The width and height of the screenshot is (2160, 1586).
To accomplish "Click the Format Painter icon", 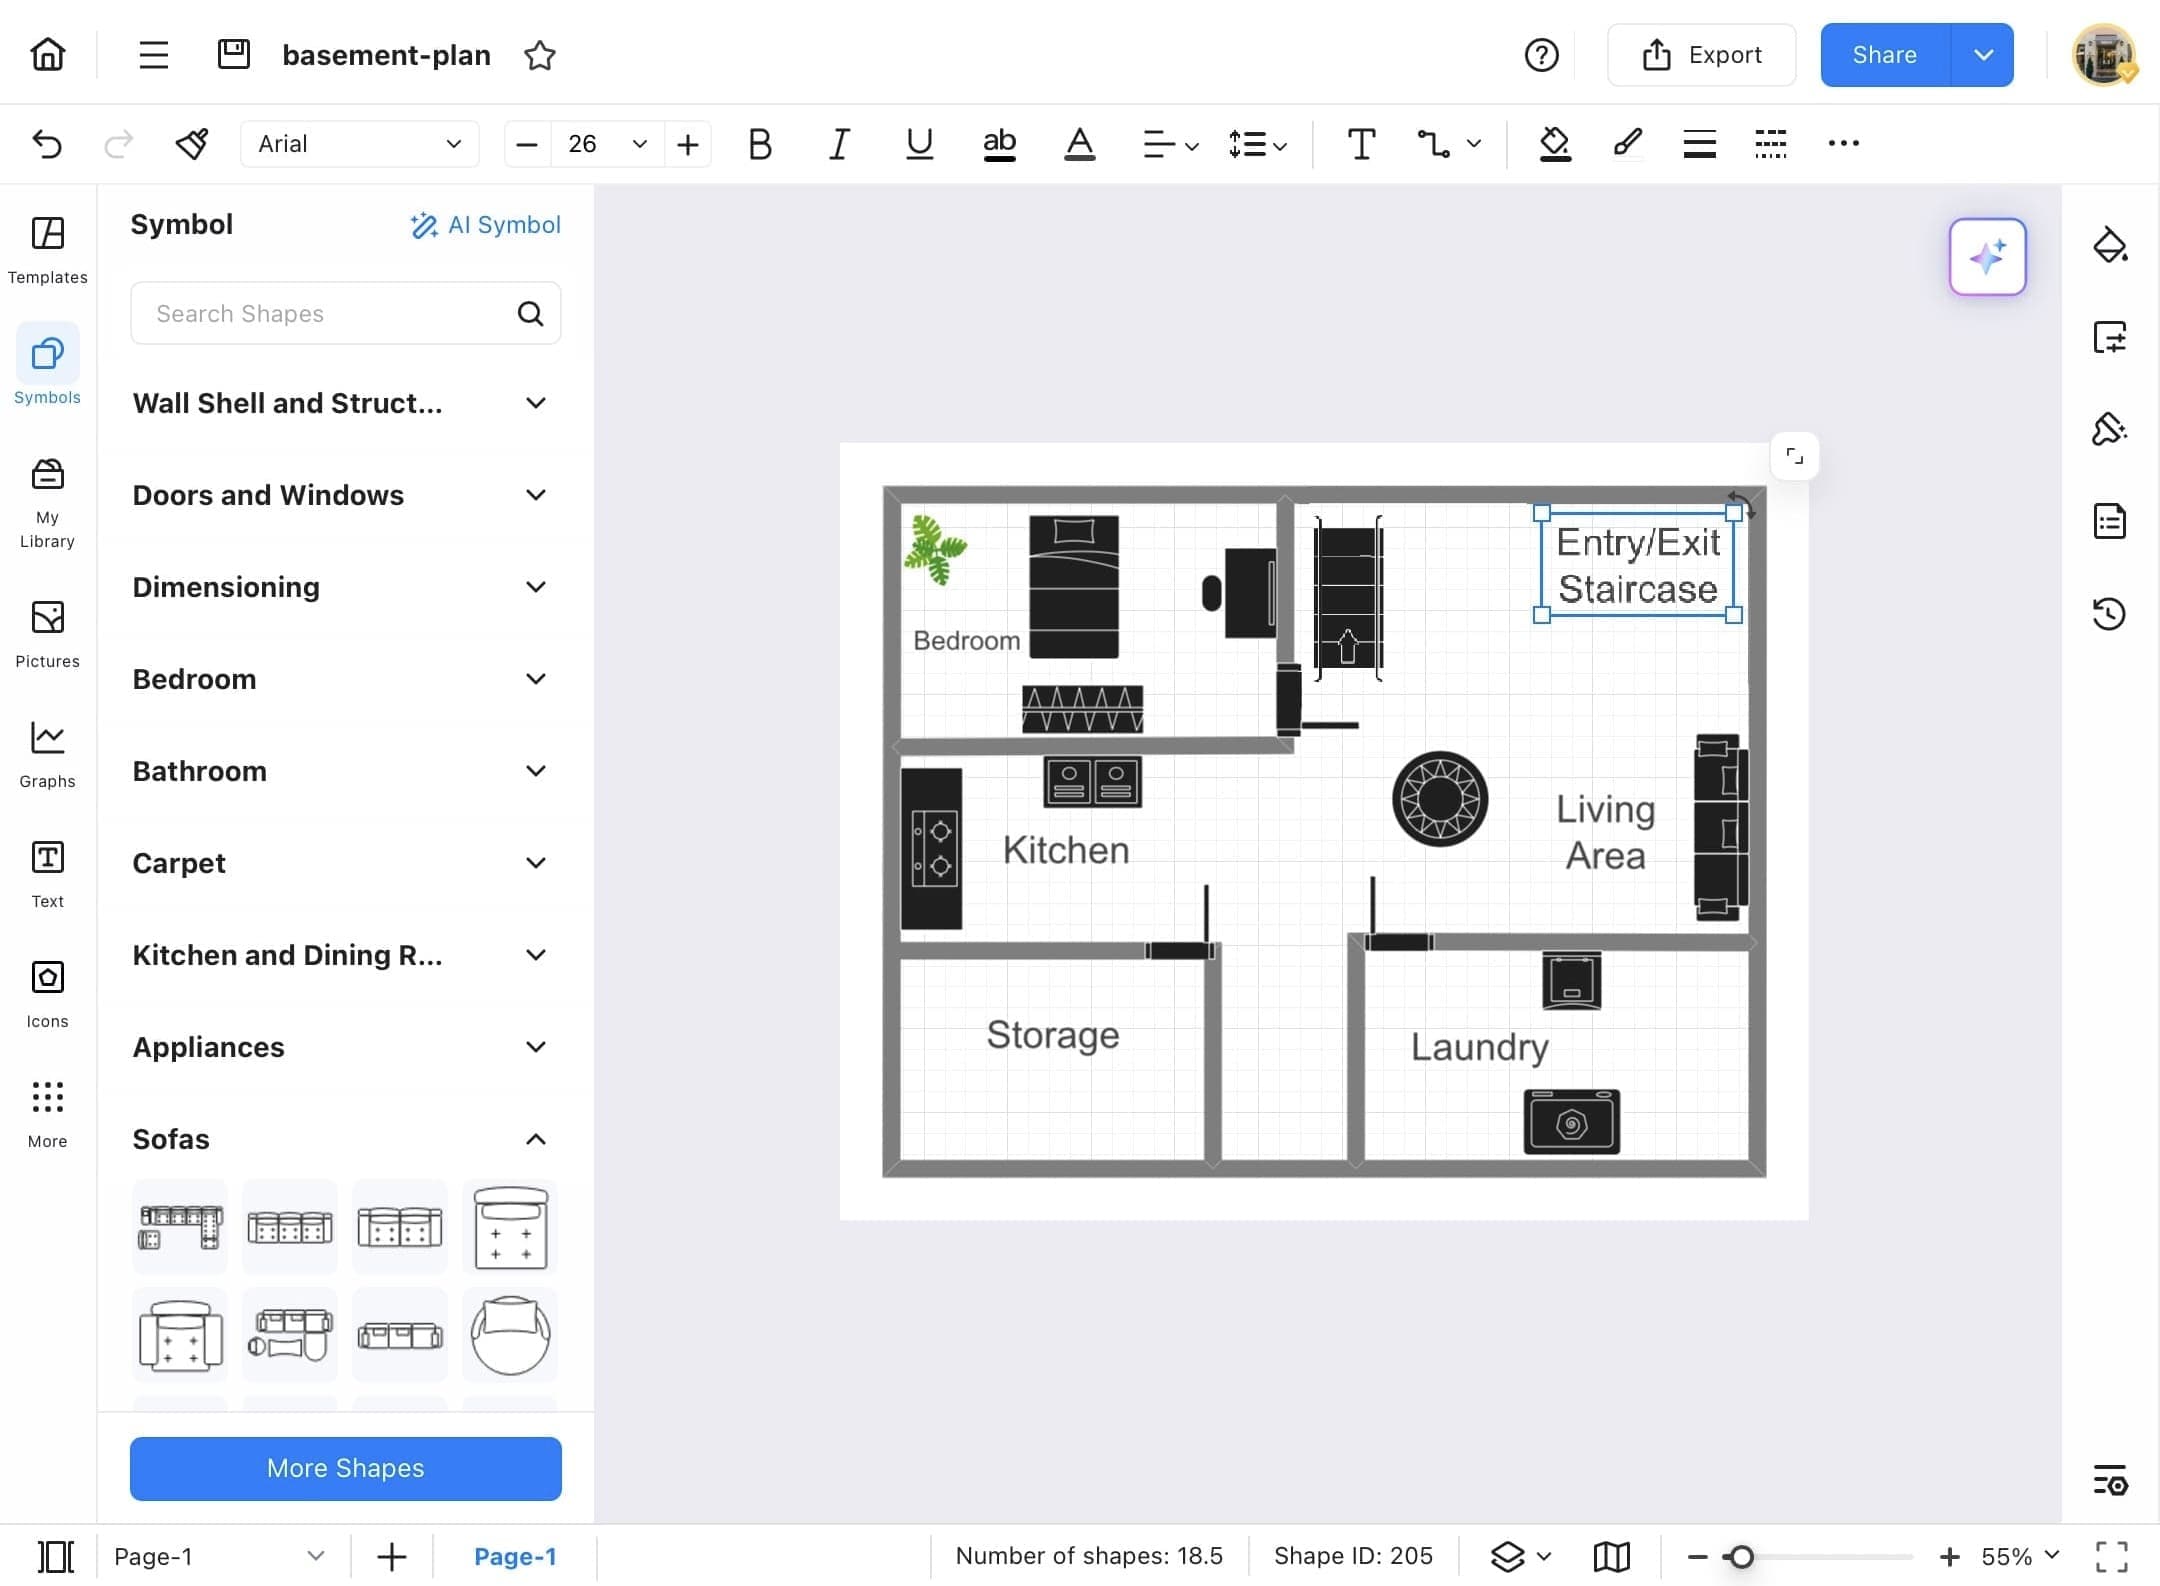I will coord(192,144).
